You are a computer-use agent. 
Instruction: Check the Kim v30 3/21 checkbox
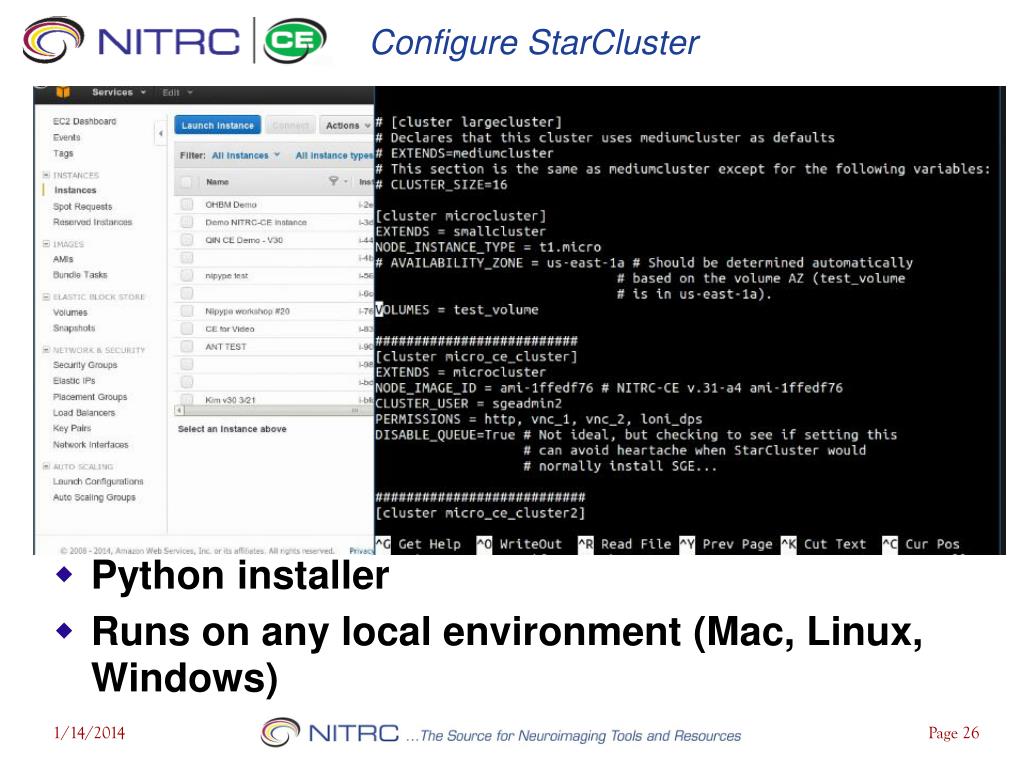click(x=187, y=399)
